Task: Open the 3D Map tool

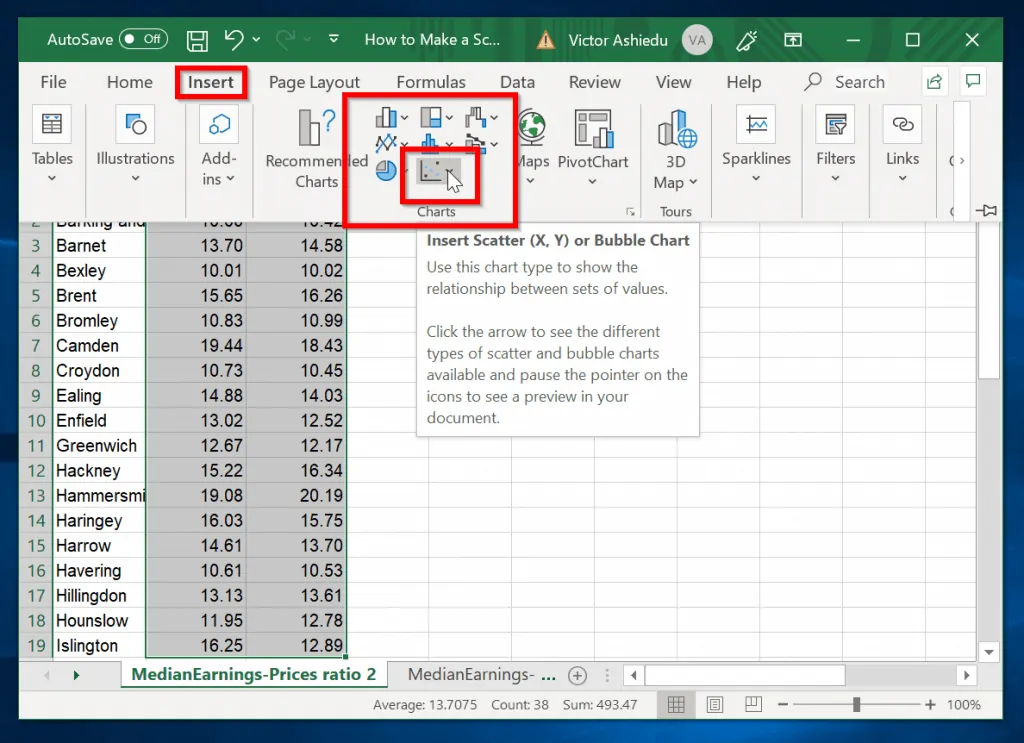Action: [676, 130]
